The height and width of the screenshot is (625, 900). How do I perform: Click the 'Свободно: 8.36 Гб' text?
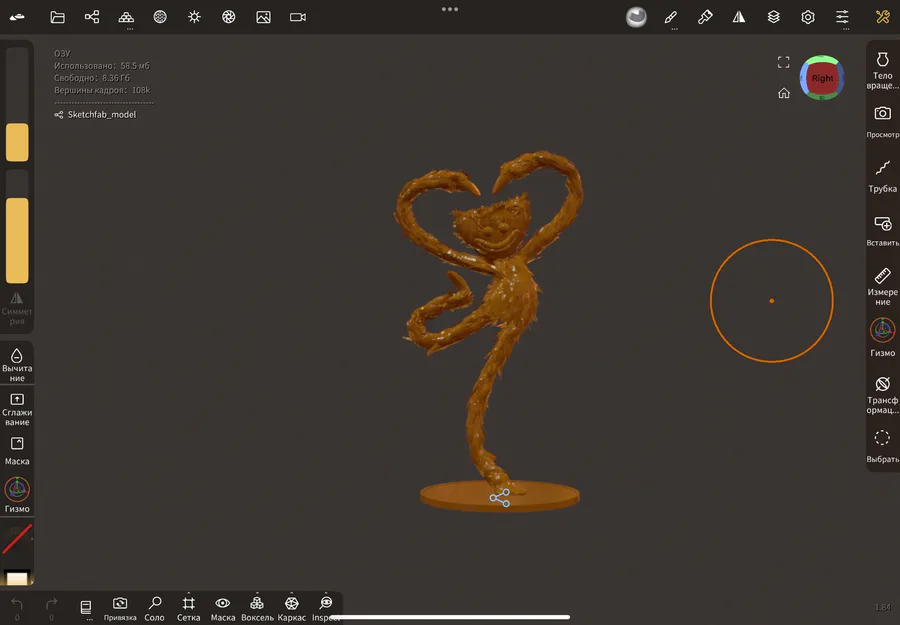[92, 77]
